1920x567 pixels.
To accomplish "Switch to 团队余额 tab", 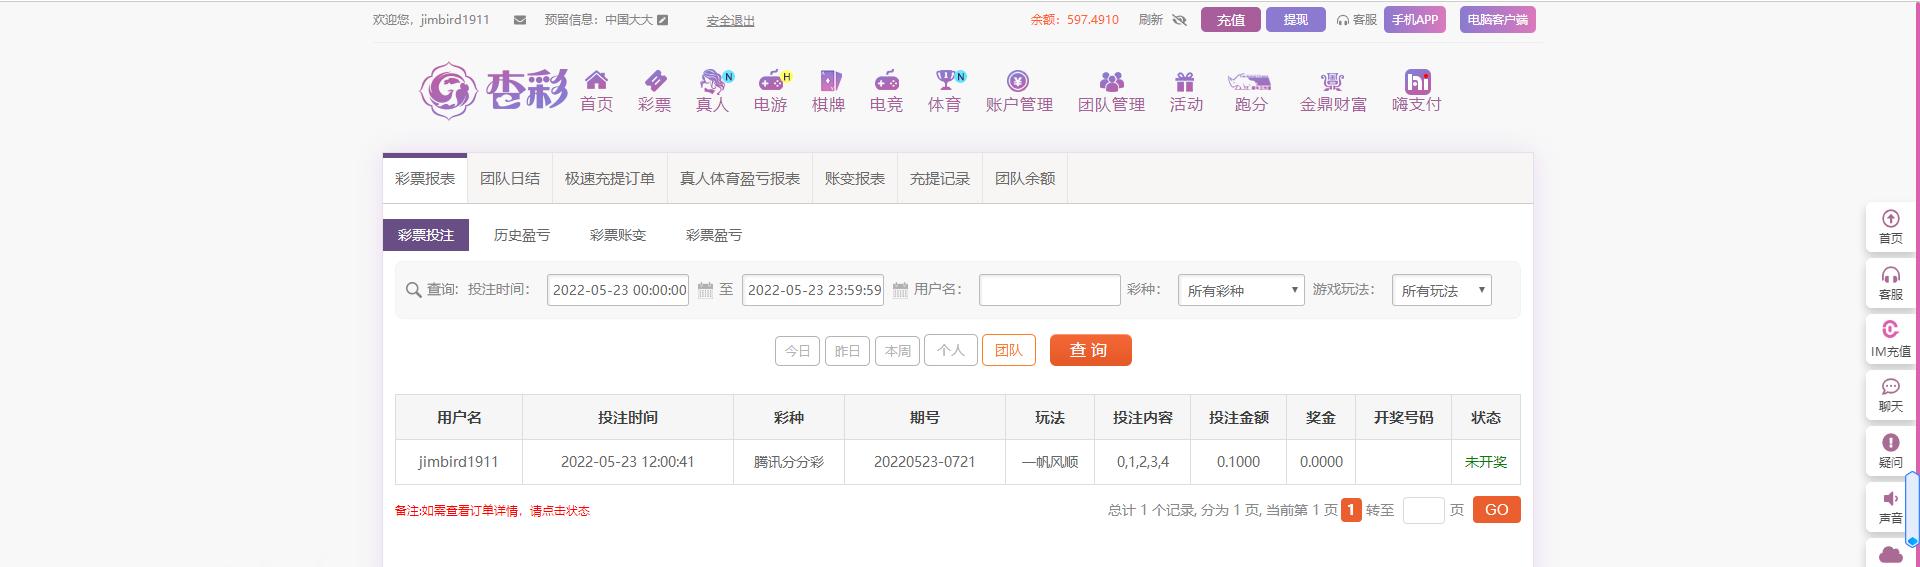I will tap(1025, 179).
